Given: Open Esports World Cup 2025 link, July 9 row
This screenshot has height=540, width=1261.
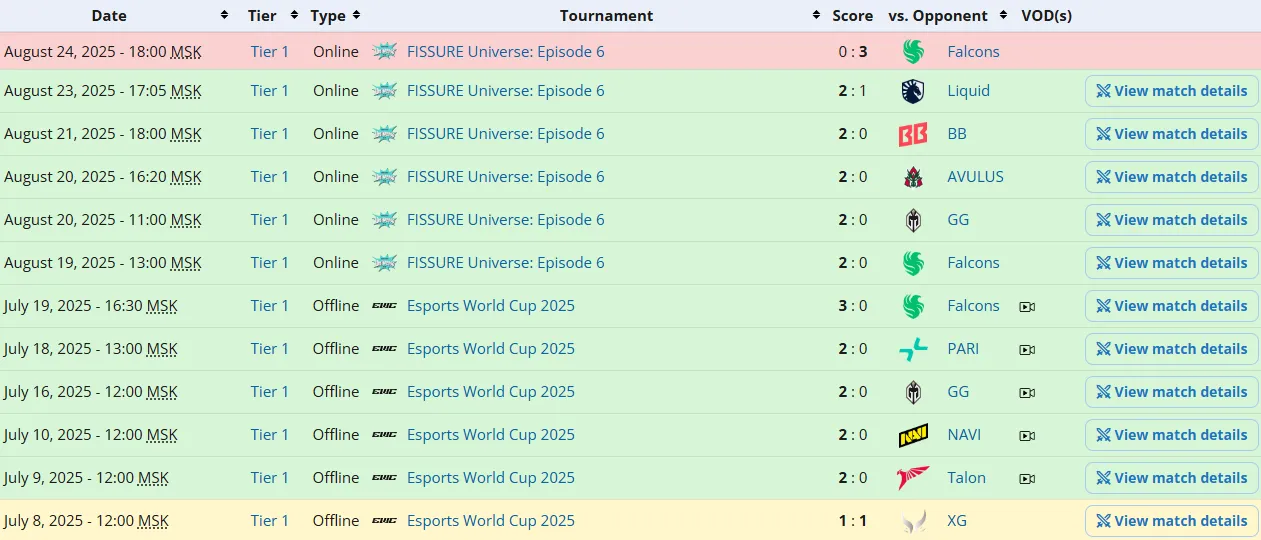Looking at the screenshot, I should point(491,478).
